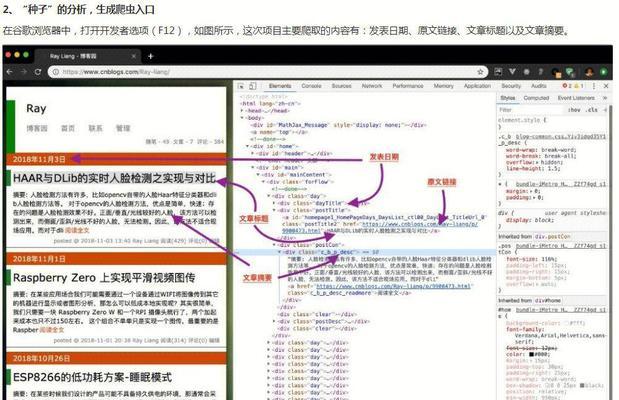Image resolution: width=619 pixels, height=400 pixels.
Task: Open the Raspberry Zero post title
Action: (x=104, y=278)
